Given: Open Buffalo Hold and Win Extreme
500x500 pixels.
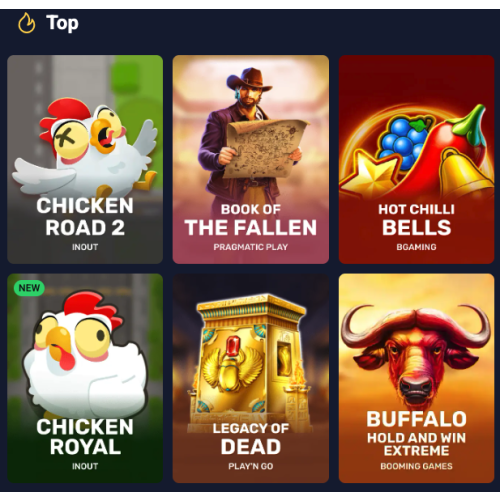Looking at the screenshot, I should tap(416, 378).
